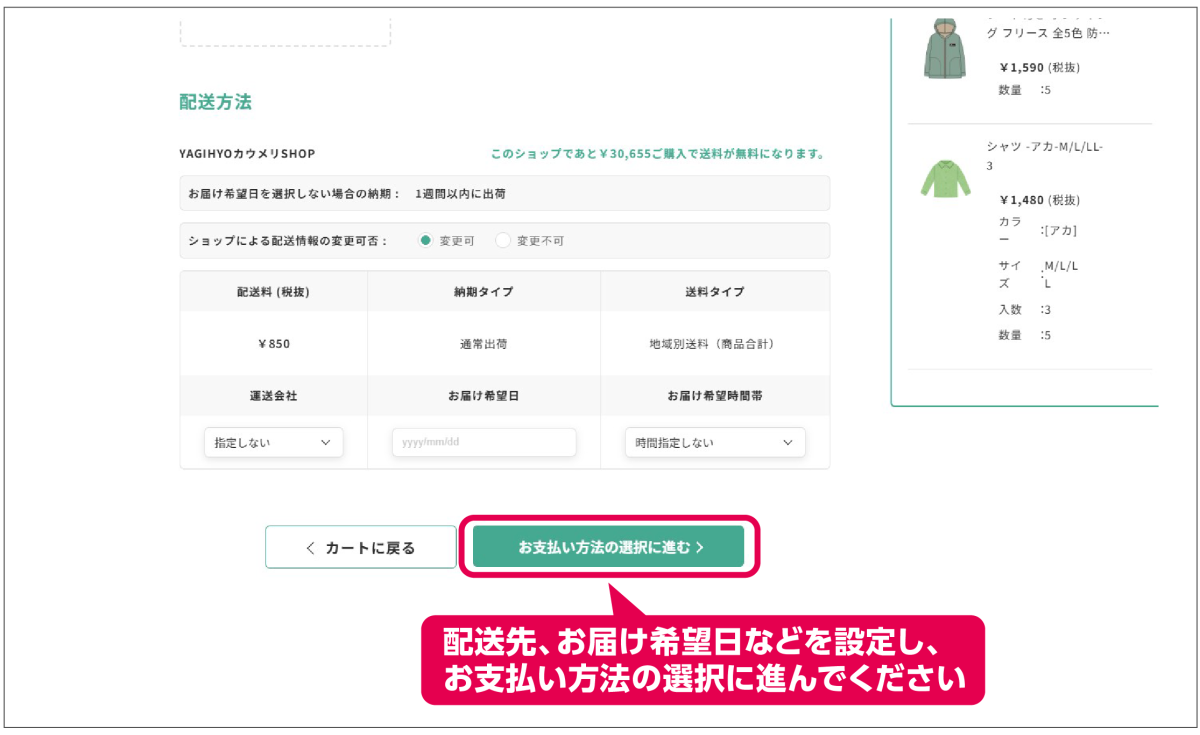Open the hooded fleece jacket thumbnail

[x=945, y=50]
